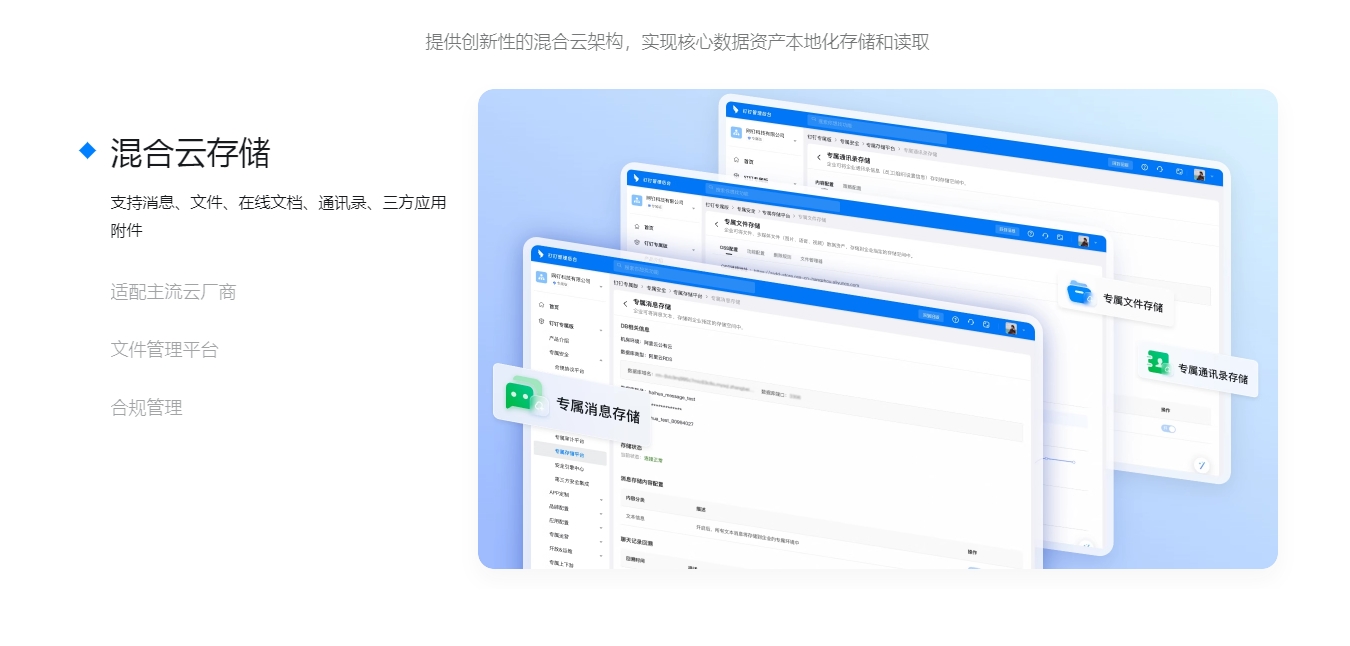Click the back arrow next to 专属消息存储 title
The height and width of the screenshot is (646, 1350).
click(x=625, y=303)
